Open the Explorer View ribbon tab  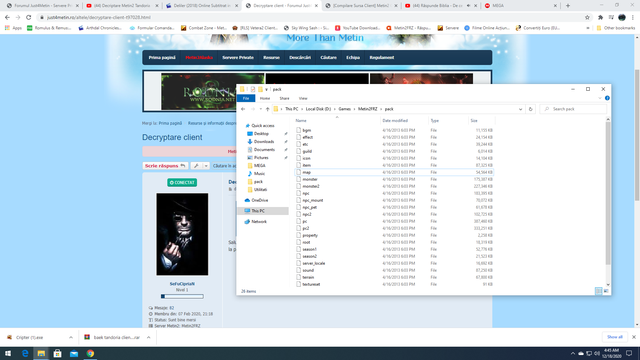[x=303, y=98]
